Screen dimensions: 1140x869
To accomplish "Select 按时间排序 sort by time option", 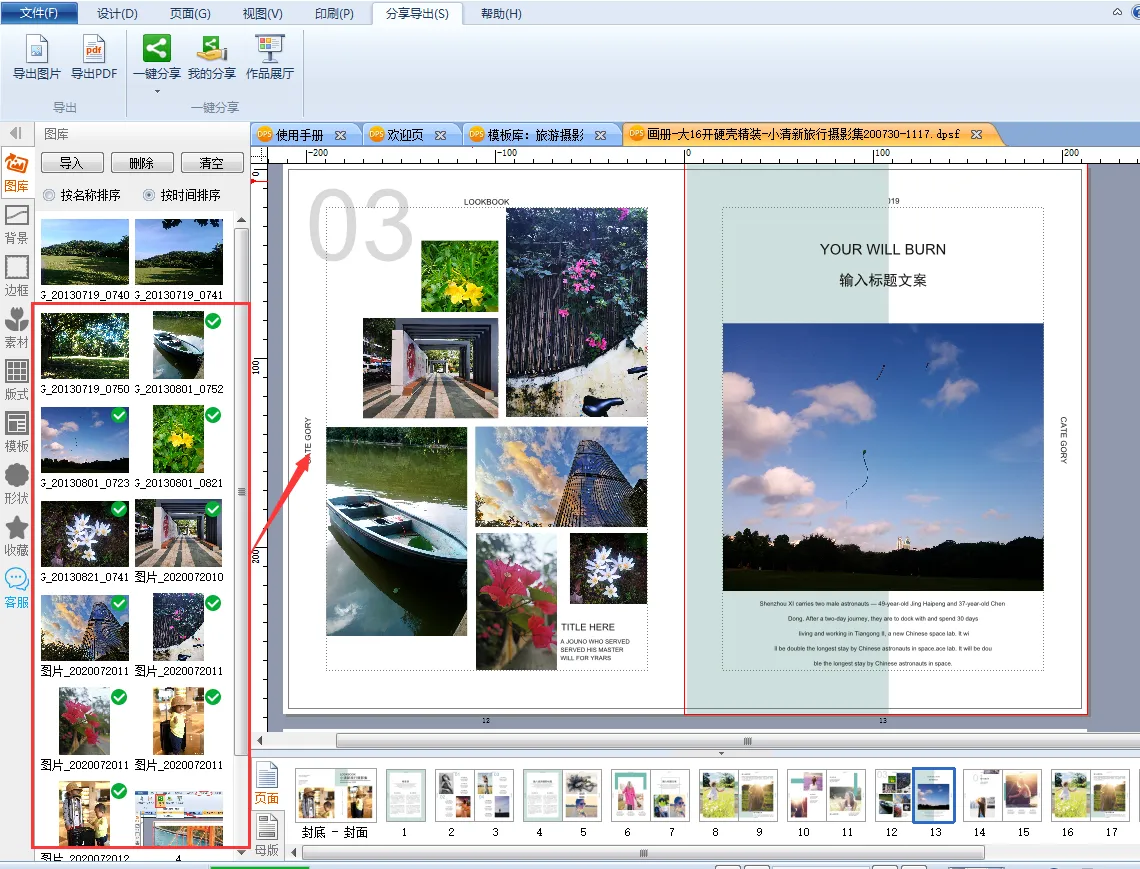I will (149, 195).
